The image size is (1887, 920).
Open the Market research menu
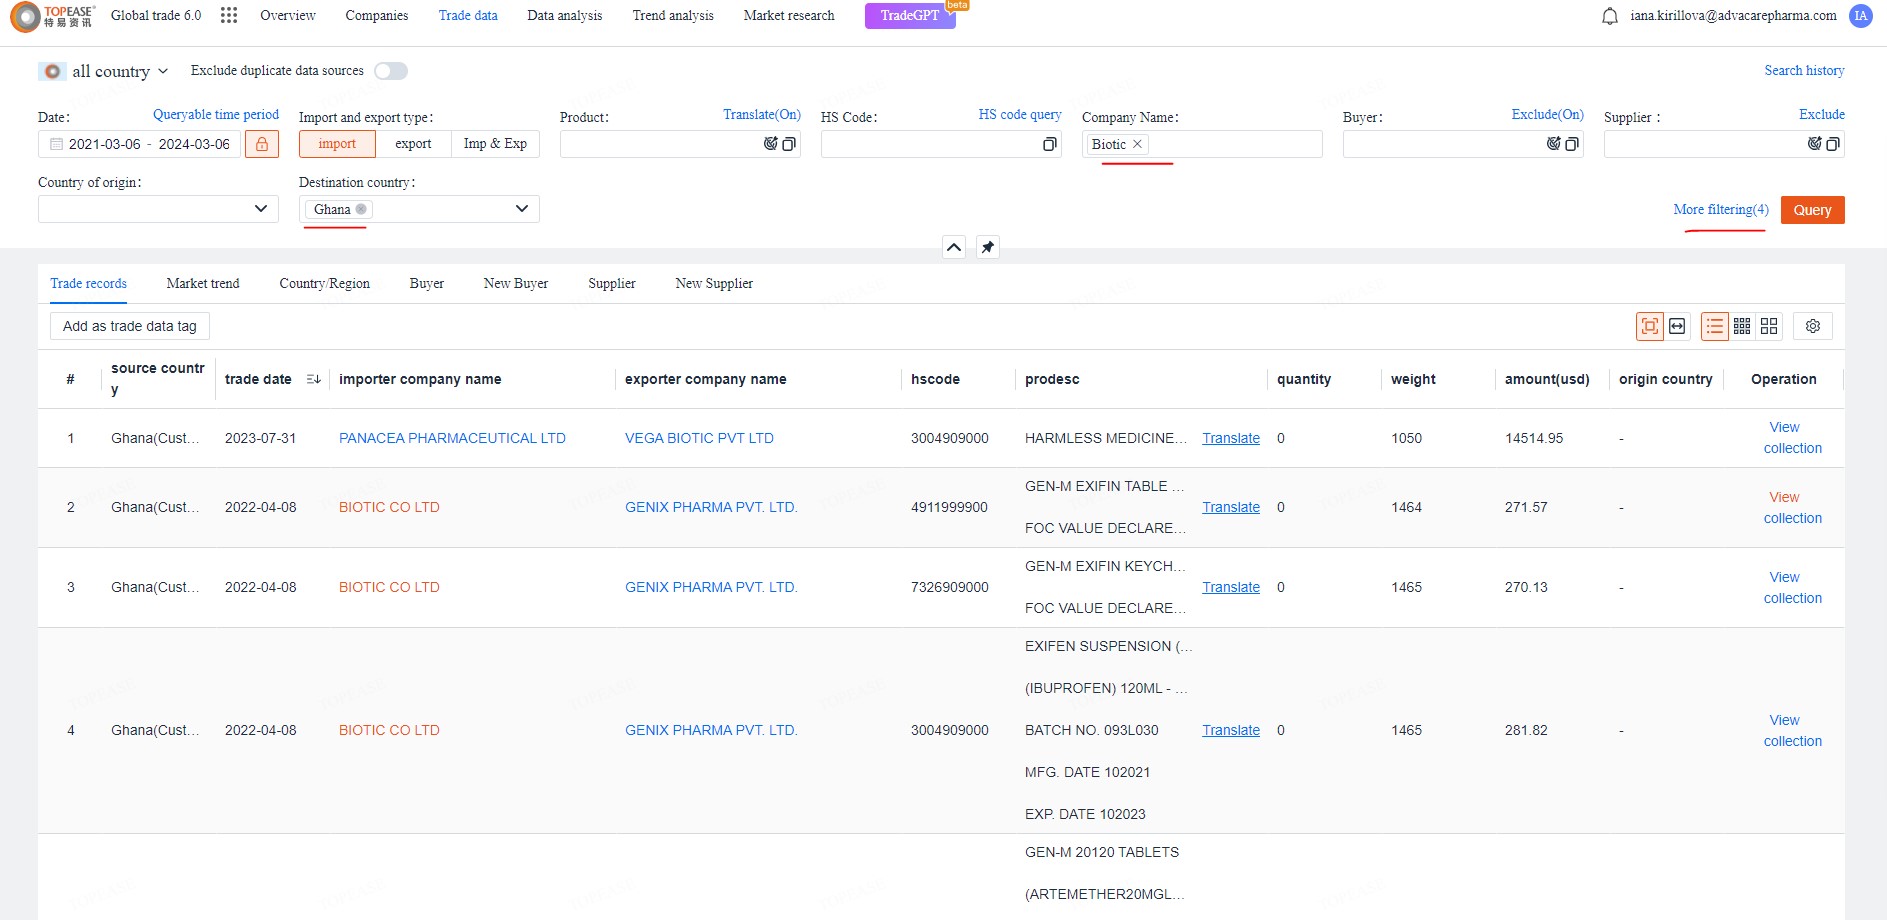pyautogui.click(x=789, y=15)
